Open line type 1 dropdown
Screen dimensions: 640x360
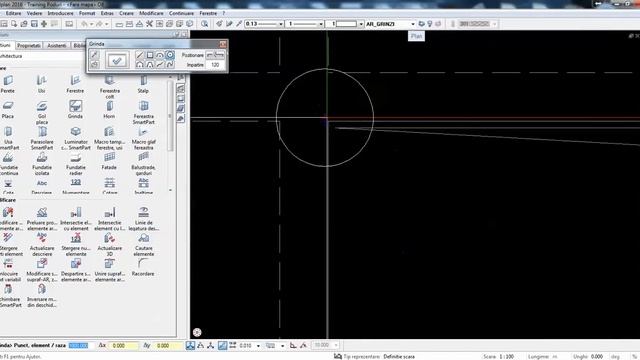point(320,24)
